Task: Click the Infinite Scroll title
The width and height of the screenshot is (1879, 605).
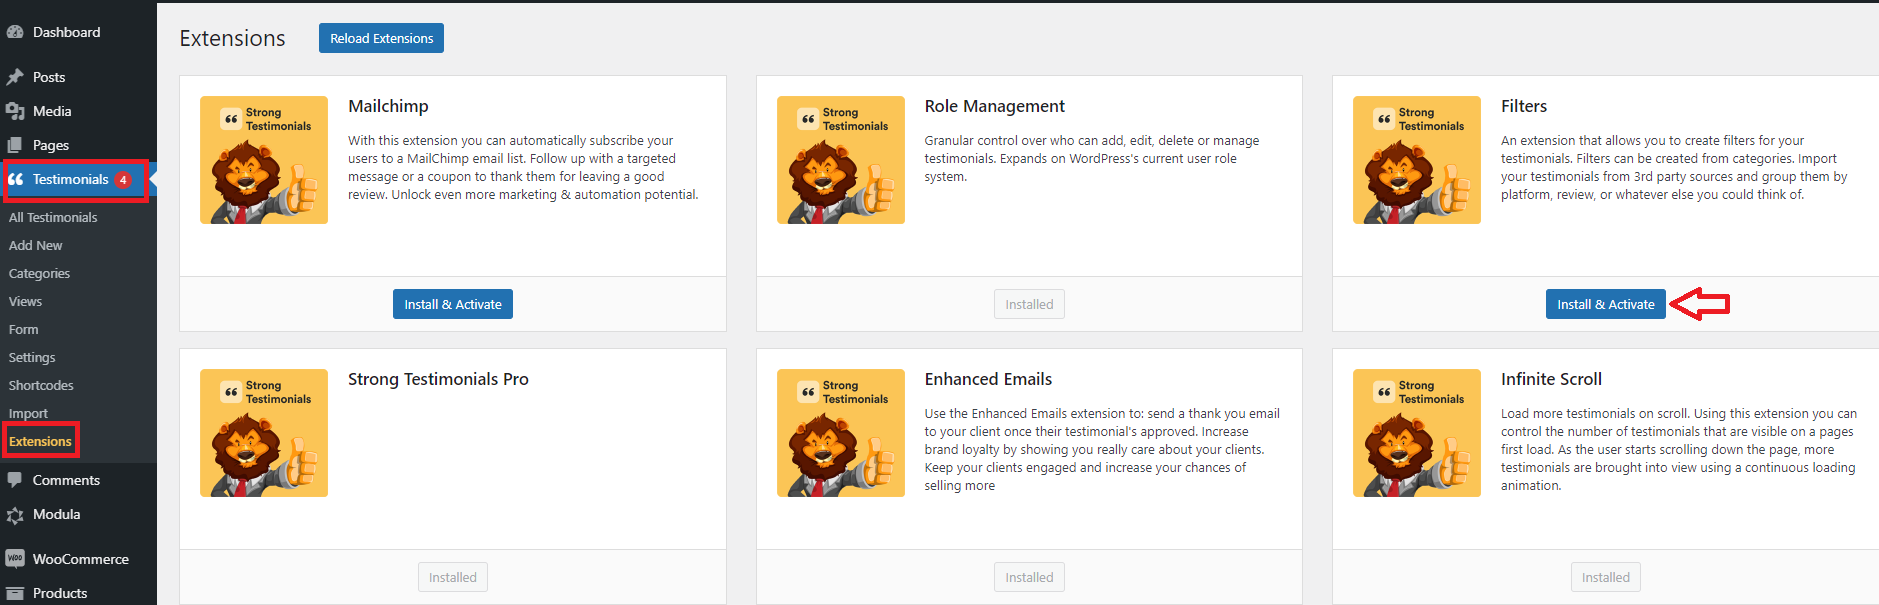Action: 1551,379
